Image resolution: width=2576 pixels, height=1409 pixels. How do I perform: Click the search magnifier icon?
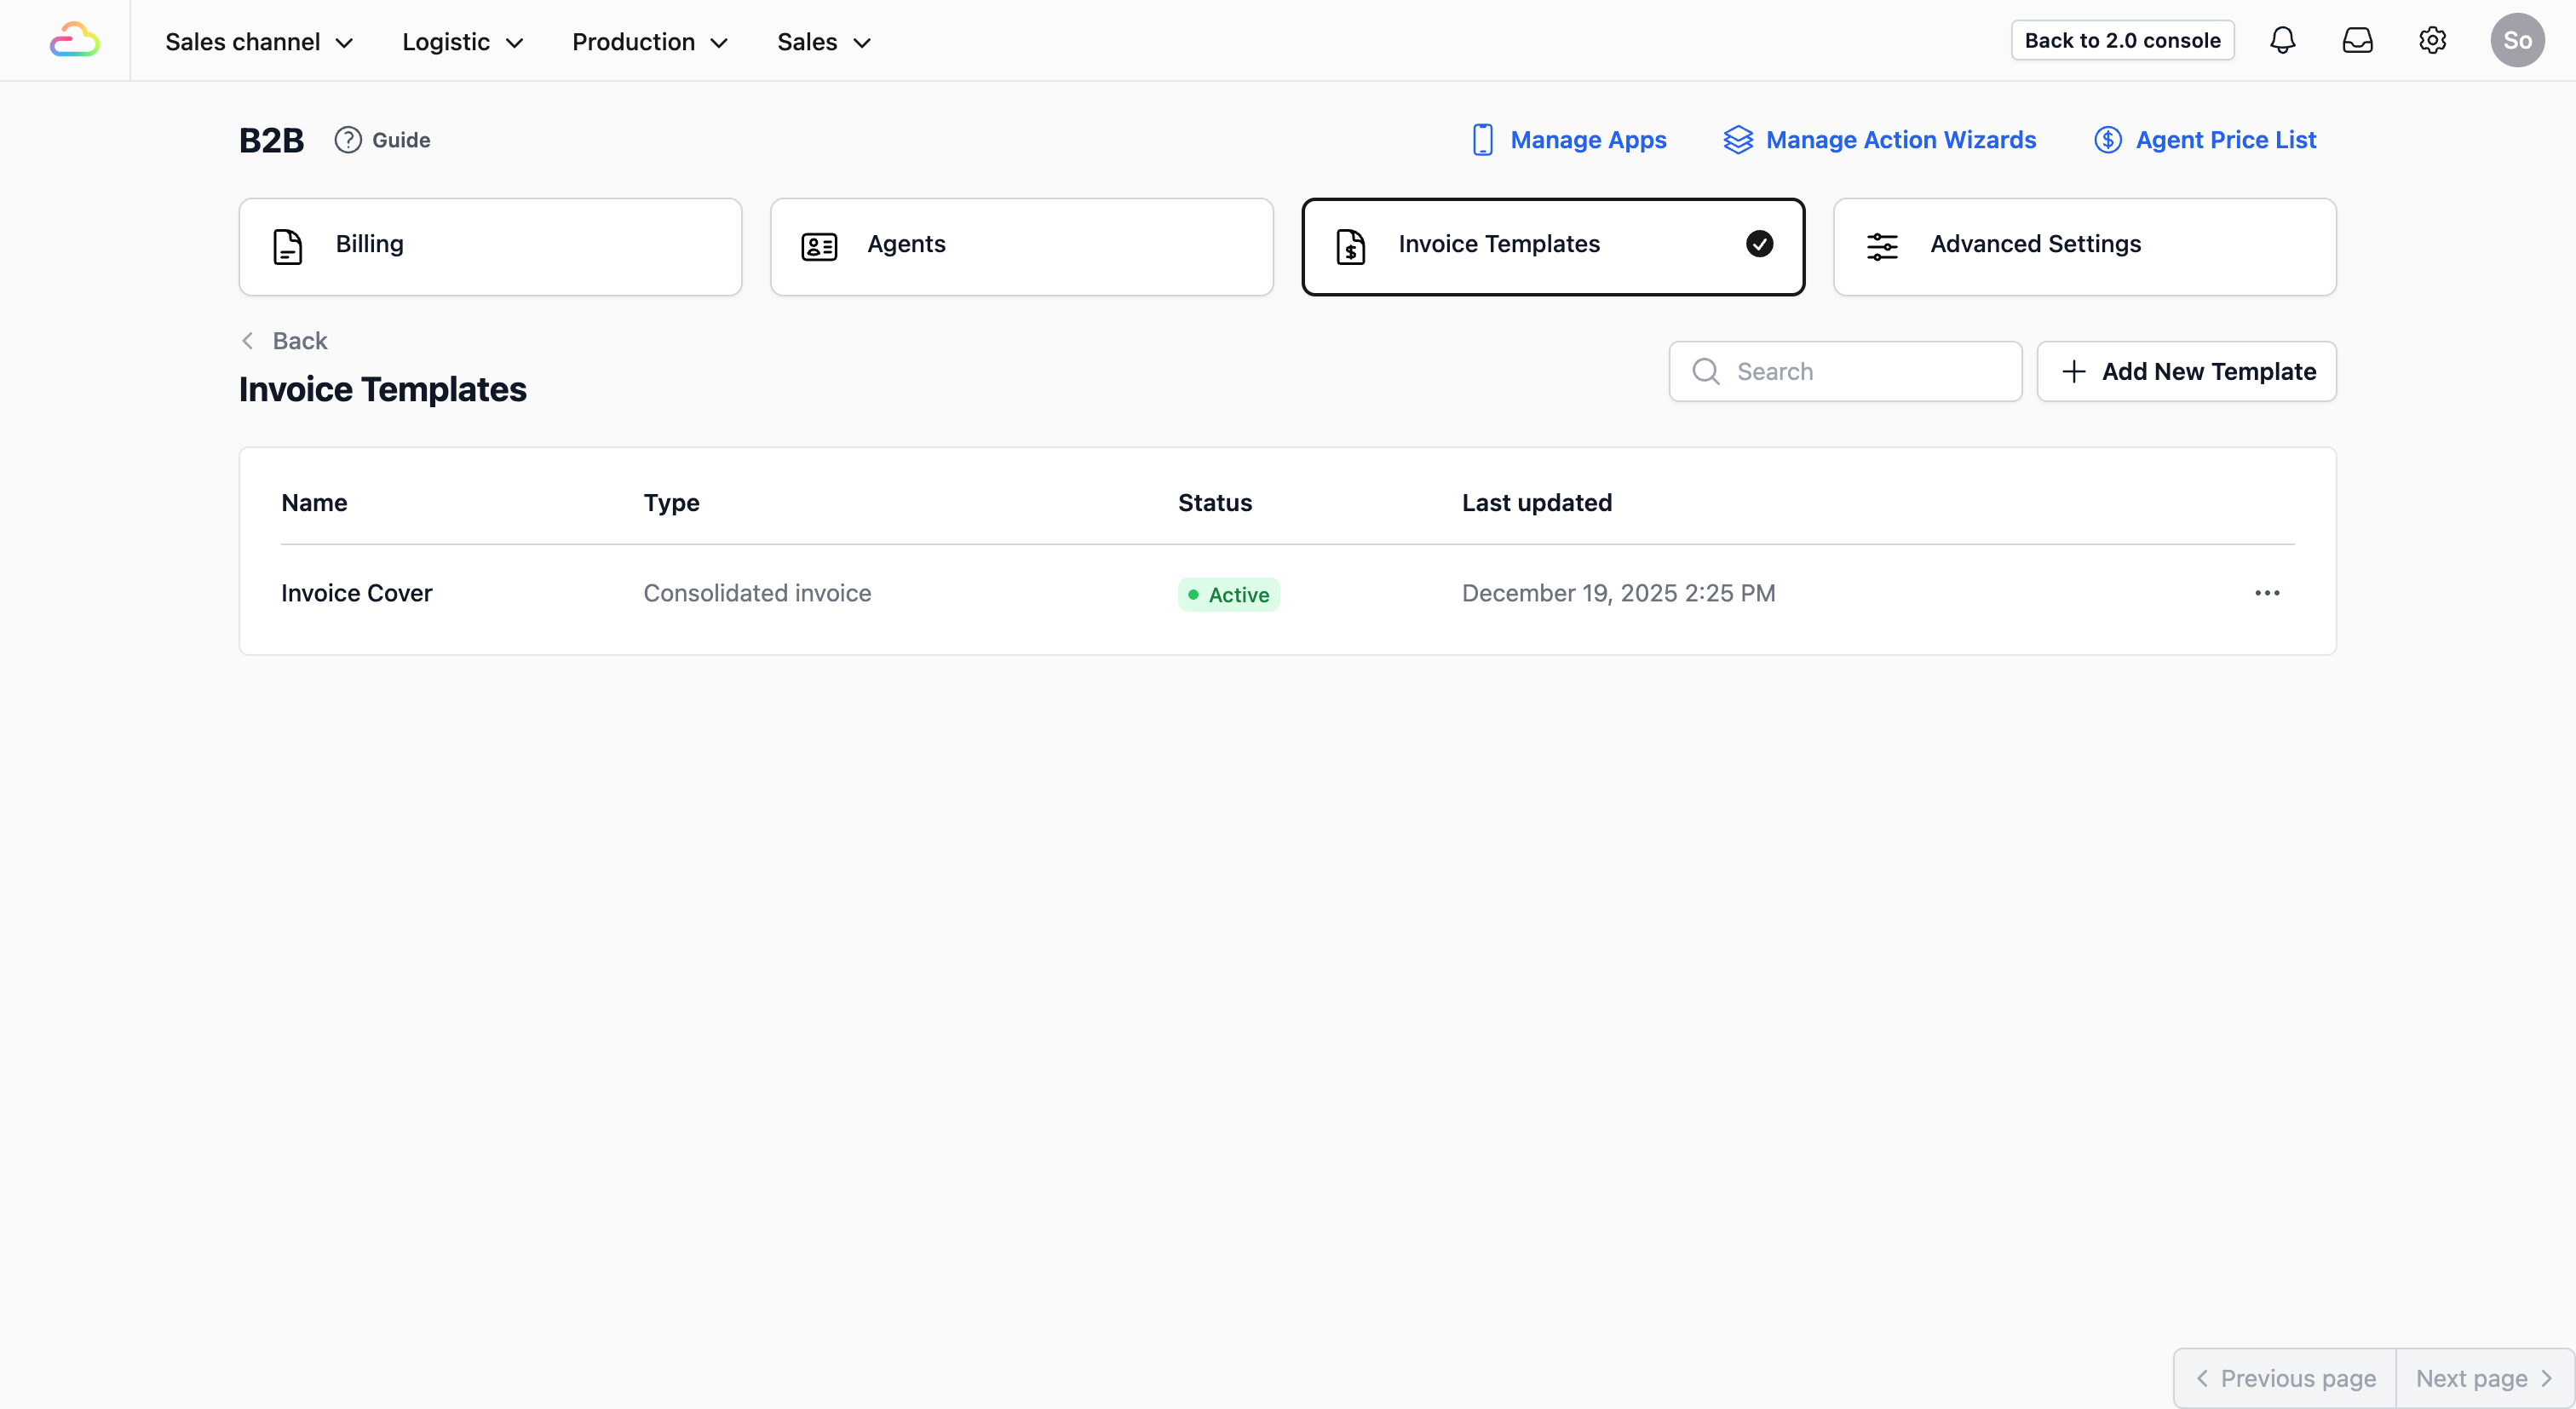(x=1706, y=372)
